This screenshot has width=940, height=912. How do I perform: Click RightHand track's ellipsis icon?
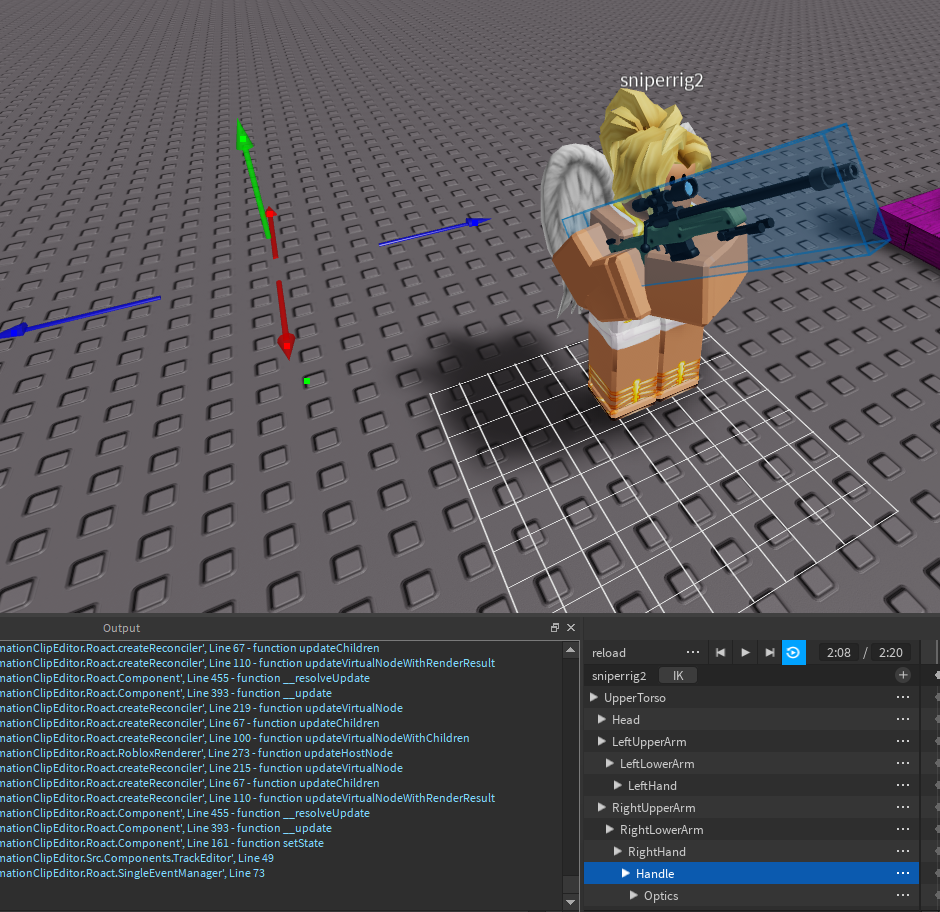click(903, 851)
